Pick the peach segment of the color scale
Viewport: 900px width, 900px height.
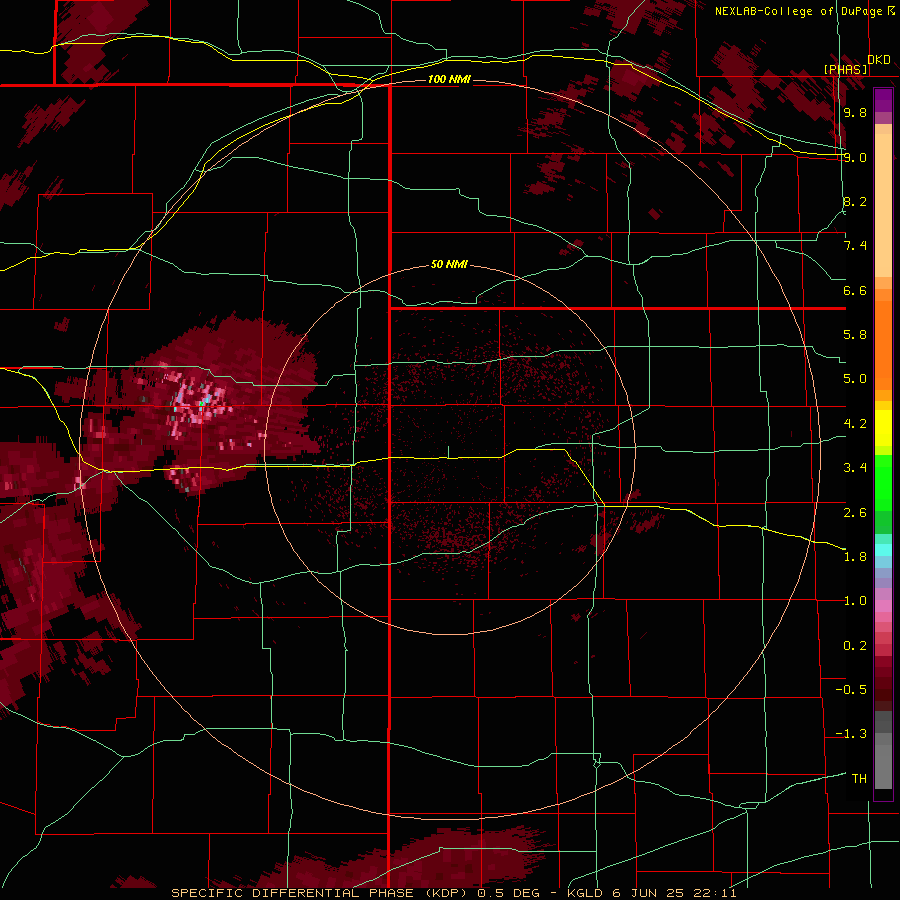pos(883,205)
